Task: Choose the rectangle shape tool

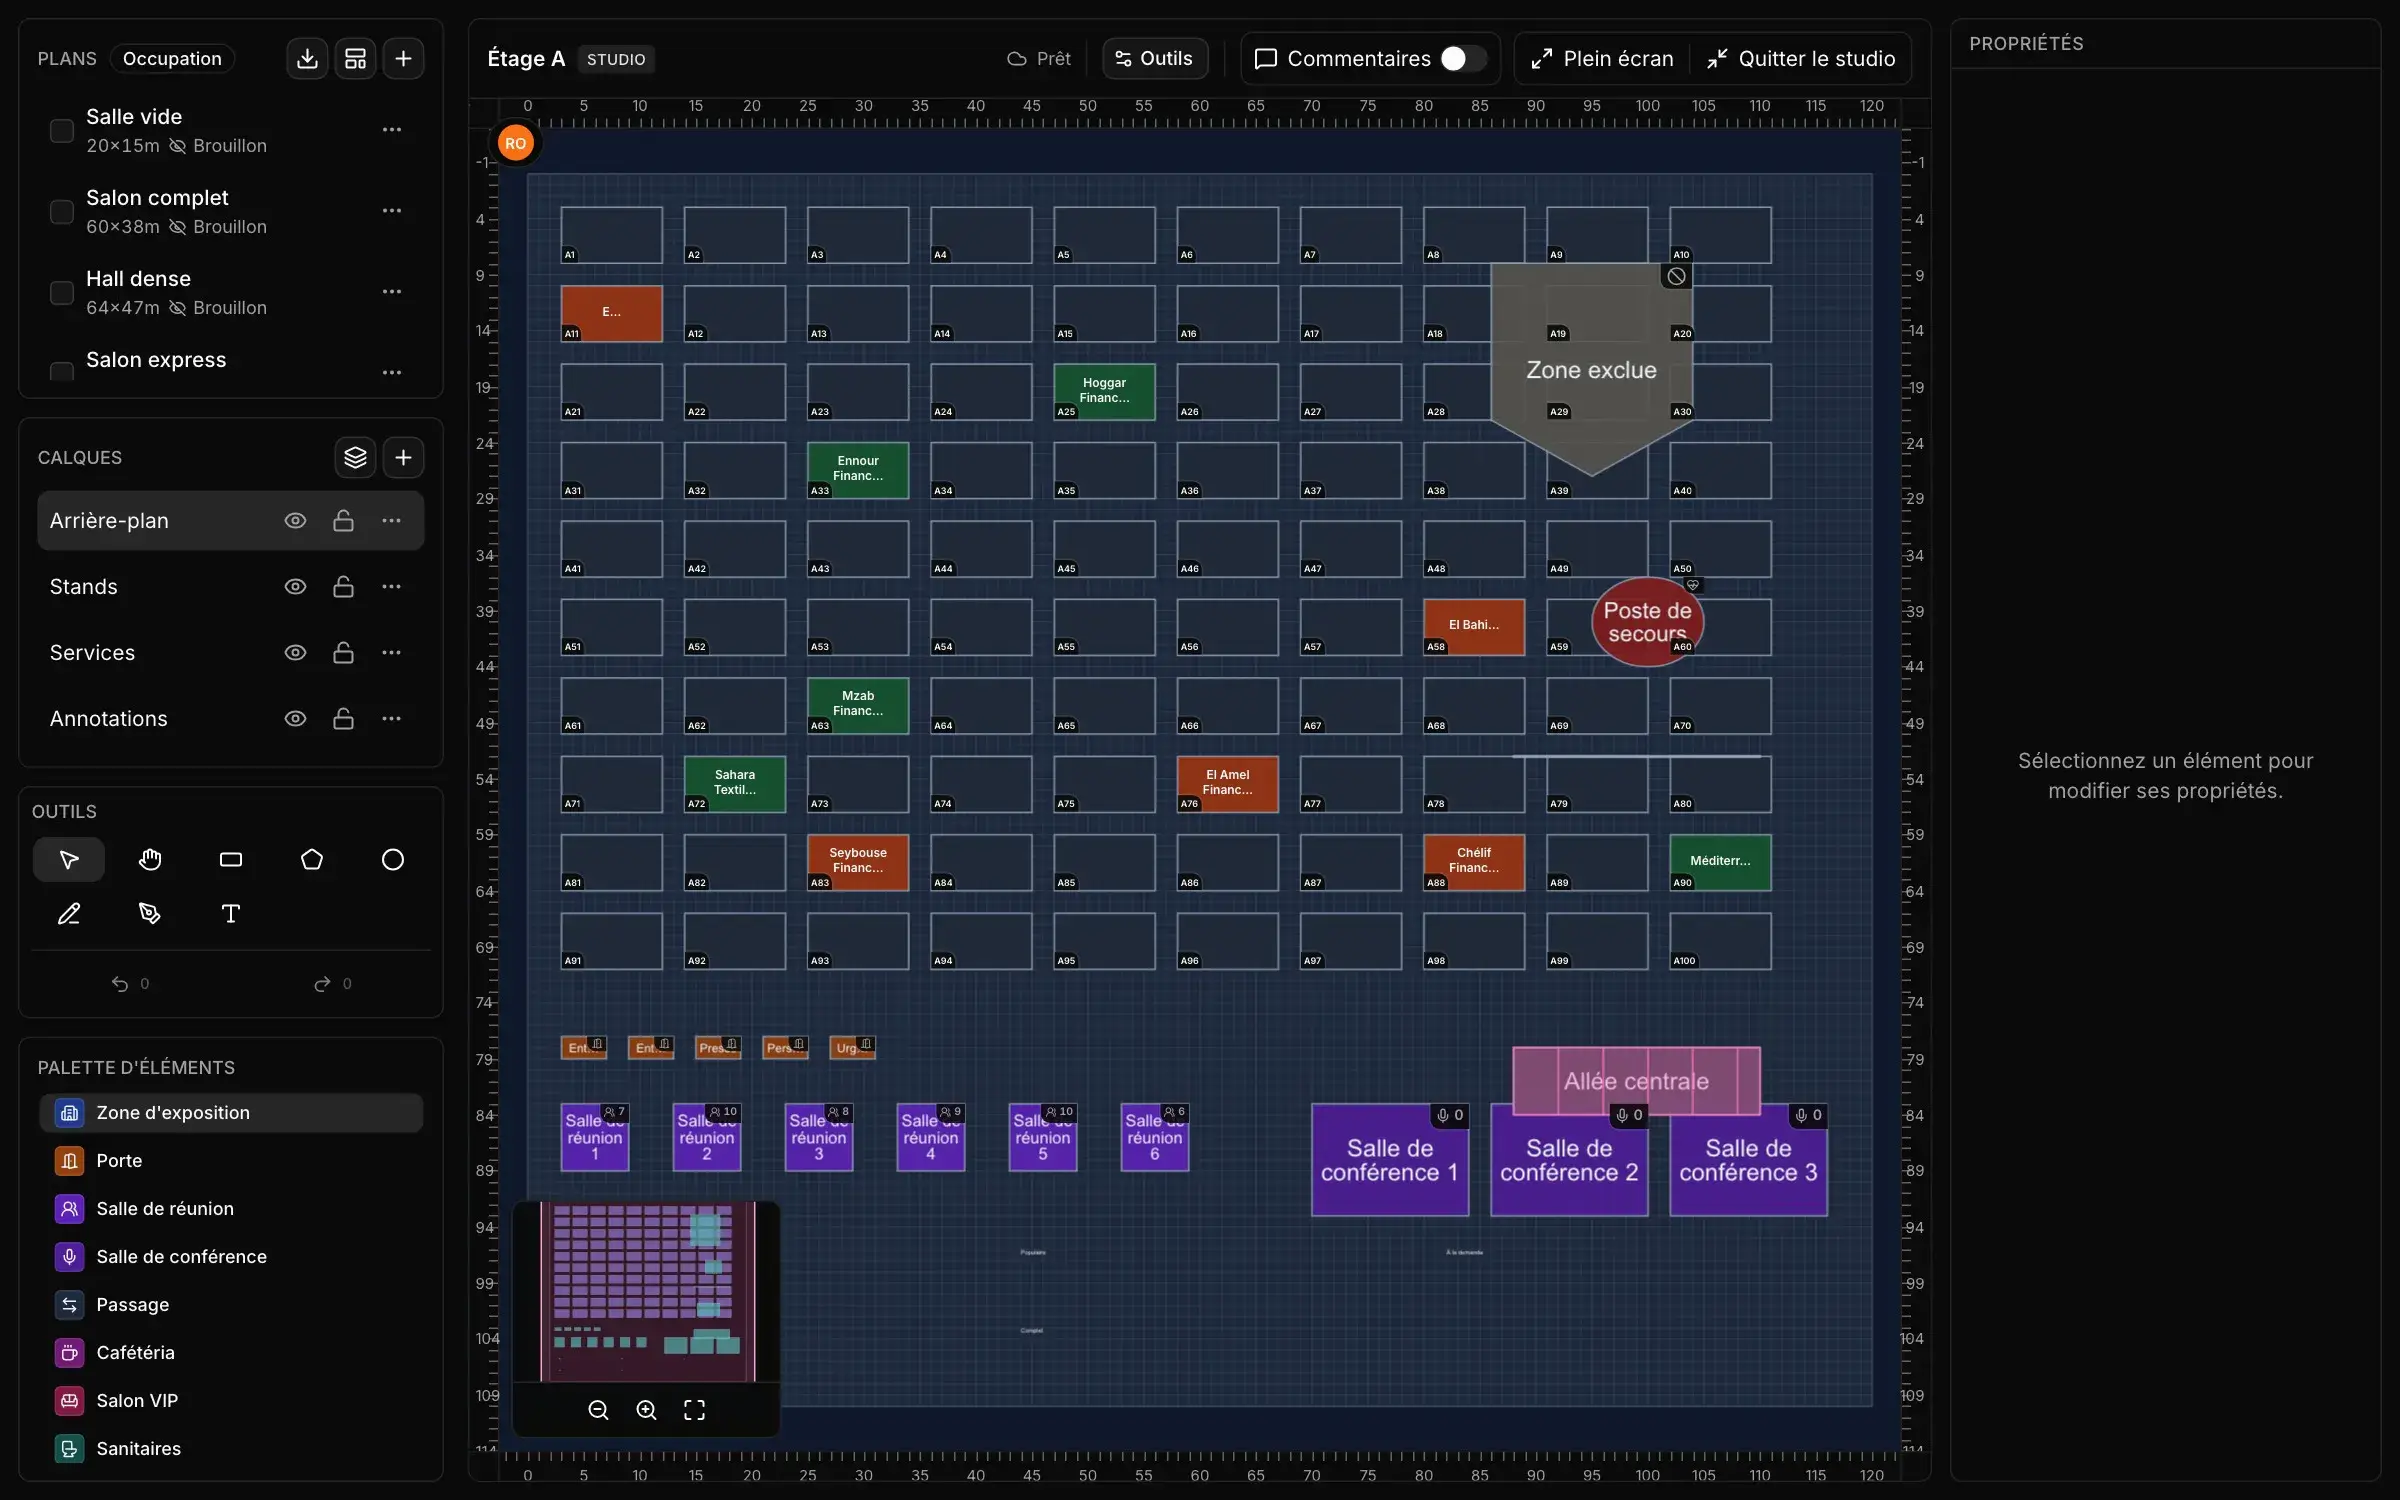Action: click(231, 860)
